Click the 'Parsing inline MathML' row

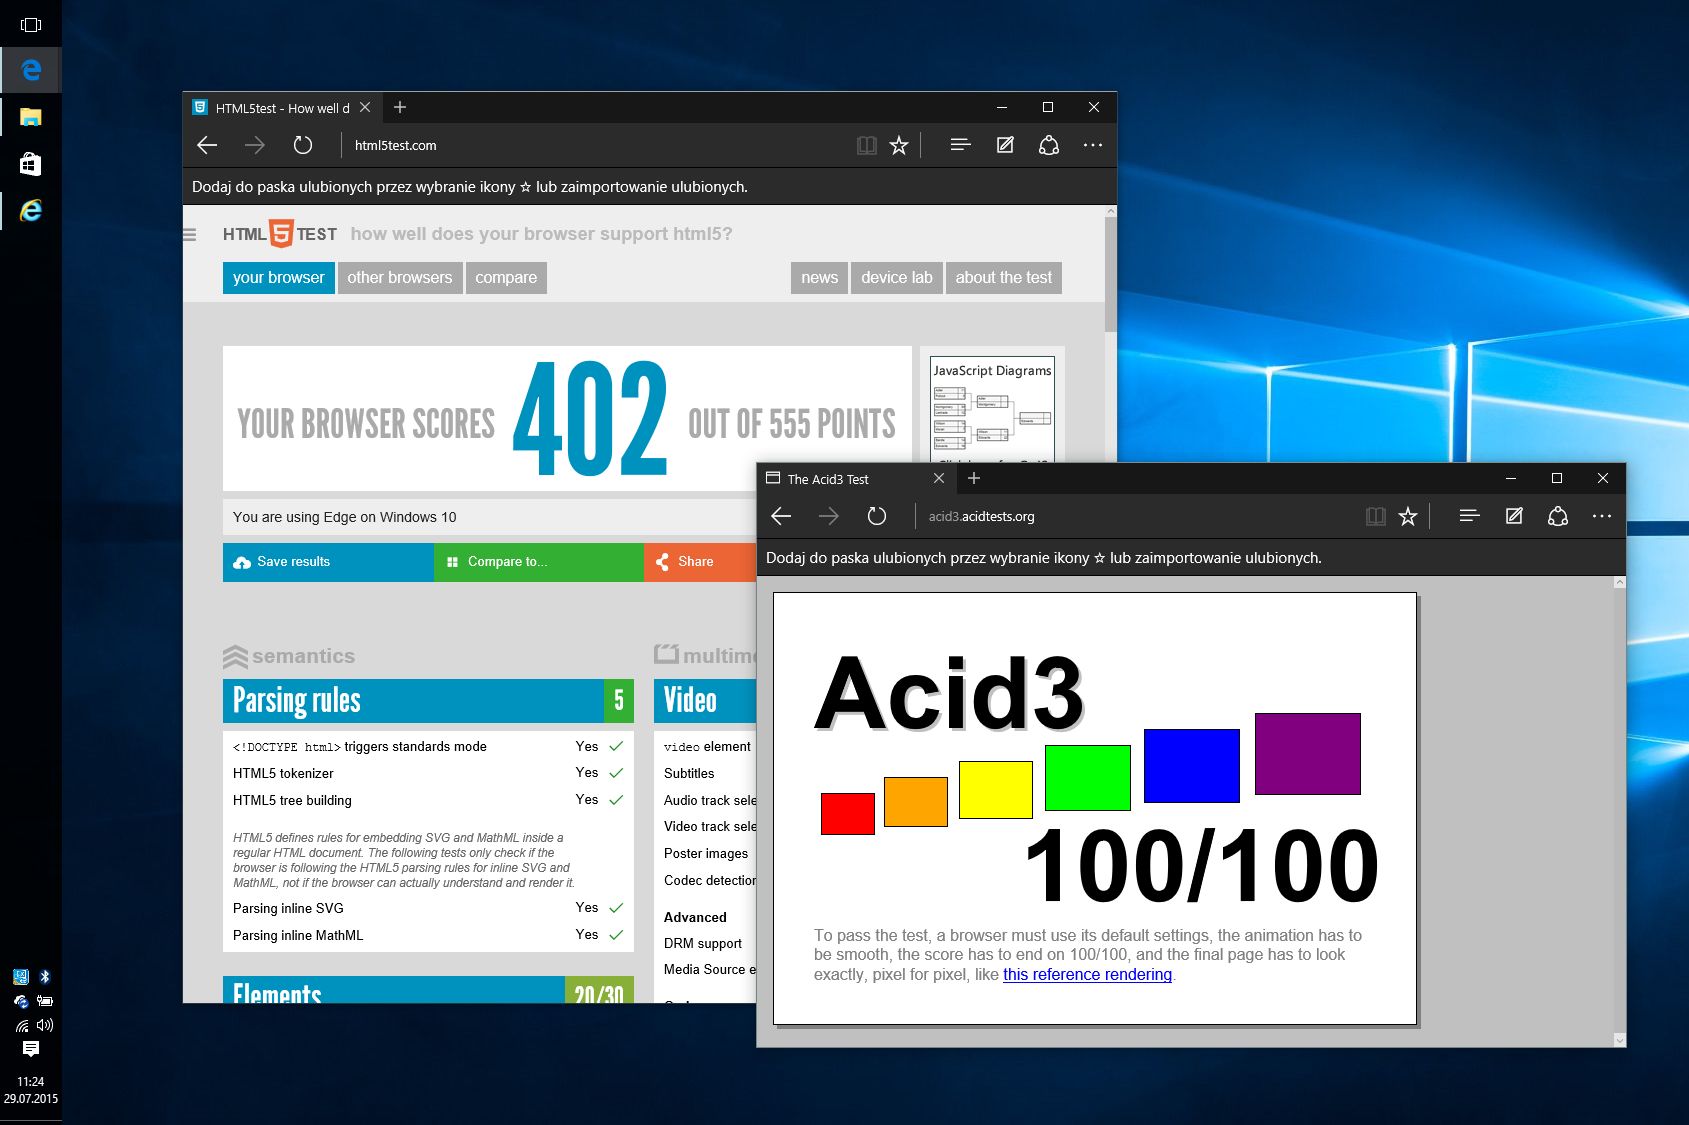point(428,935)
